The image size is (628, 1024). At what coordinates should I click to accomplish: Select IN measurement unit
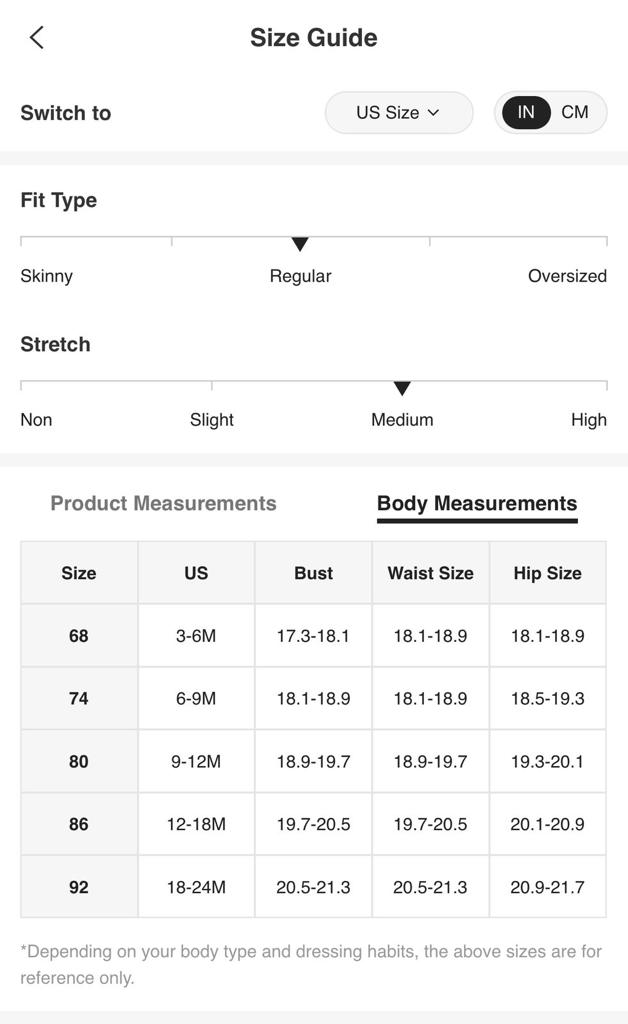526,112
